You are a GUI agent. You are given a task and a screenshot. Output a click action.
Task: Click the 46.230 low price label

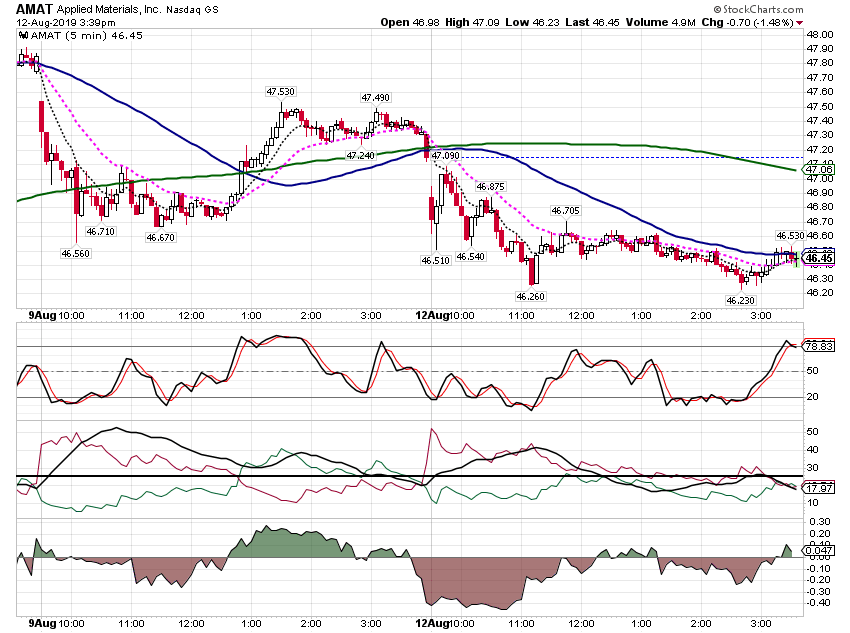tap(740, 300)
